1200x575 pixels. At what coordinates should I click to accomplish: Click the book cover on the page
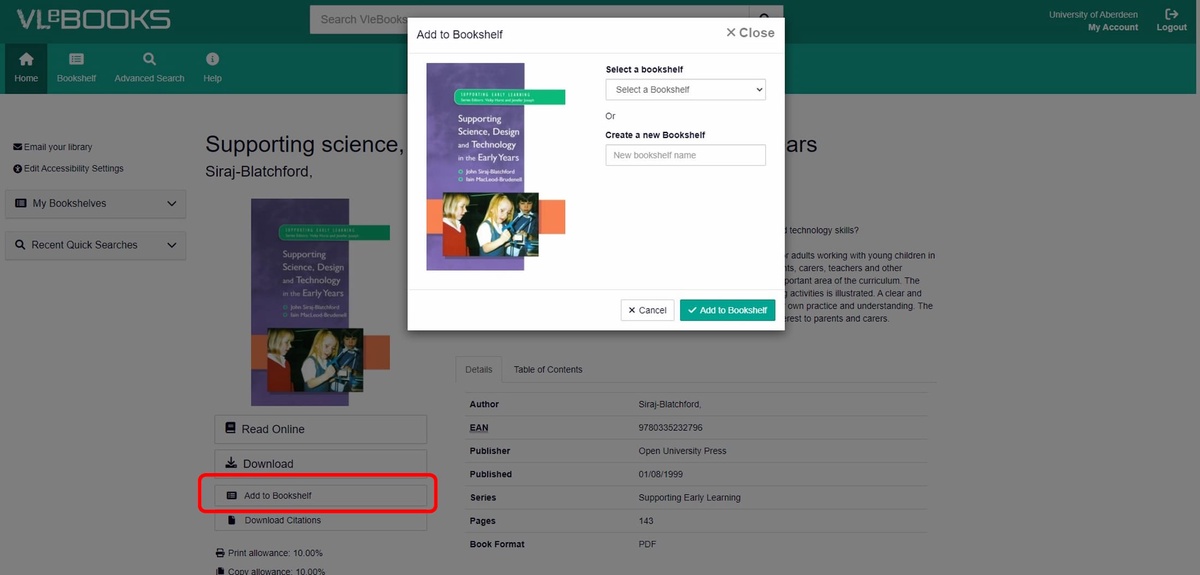320,302
